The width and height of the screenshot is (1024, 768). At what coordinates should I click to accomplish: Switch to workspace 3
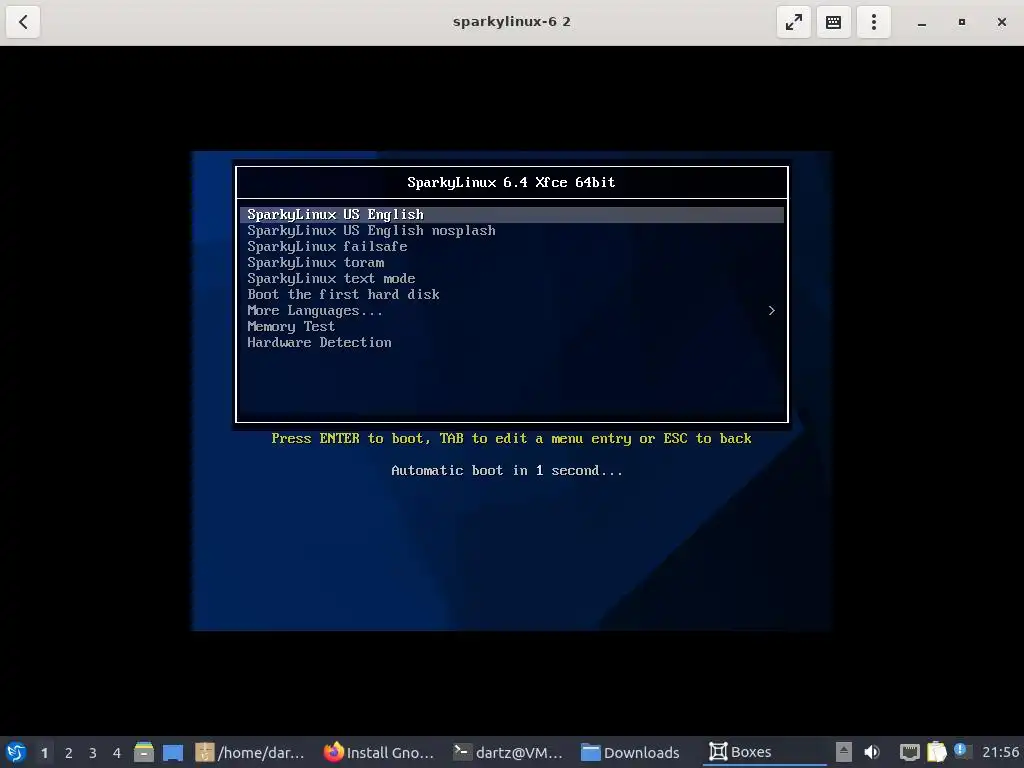(93, 753)
